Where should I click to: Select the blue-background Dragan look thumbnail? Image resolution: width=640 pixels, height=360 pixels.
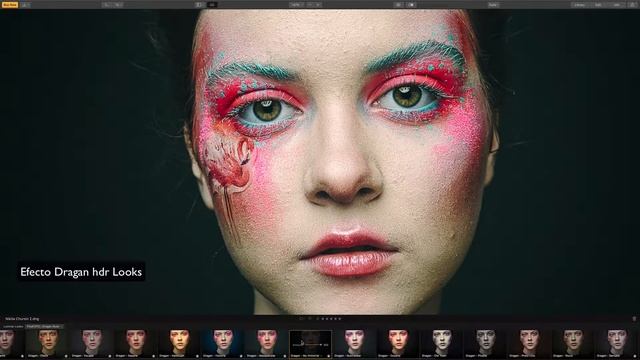(x=223, y=343)
